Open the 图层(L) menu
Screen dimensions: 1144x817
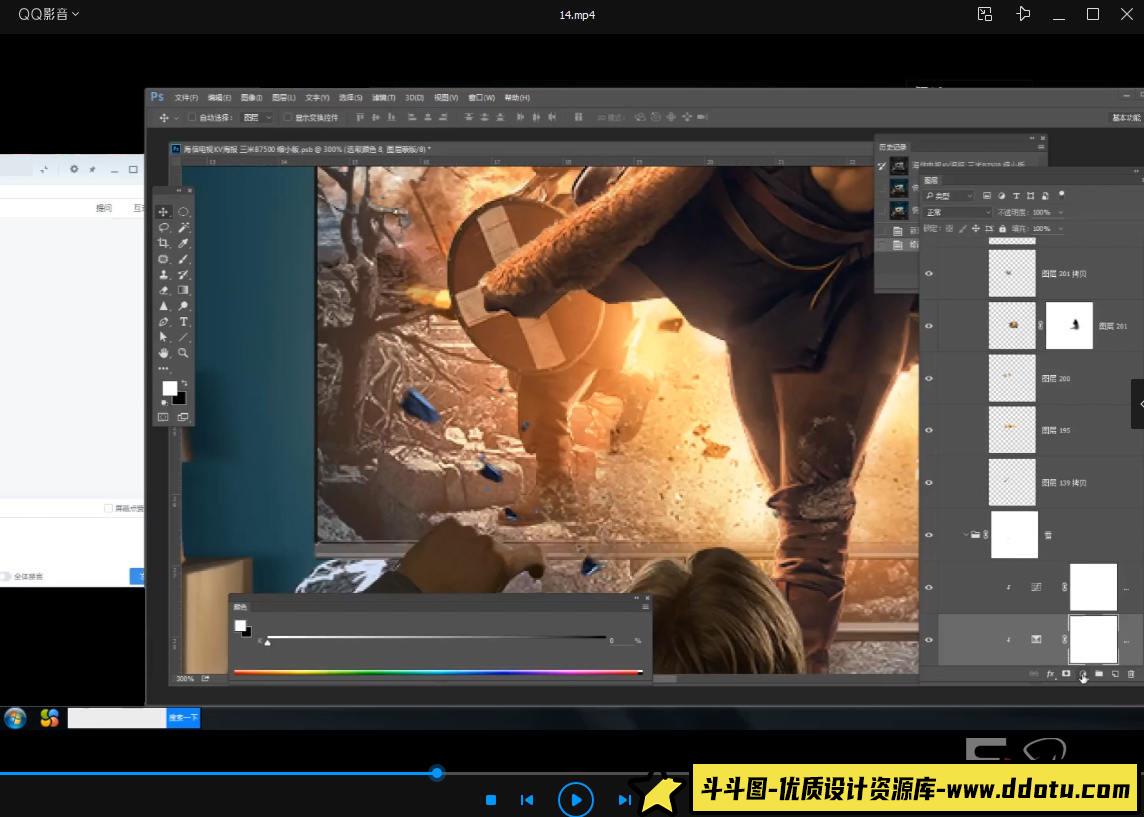(x=284, y=98)
